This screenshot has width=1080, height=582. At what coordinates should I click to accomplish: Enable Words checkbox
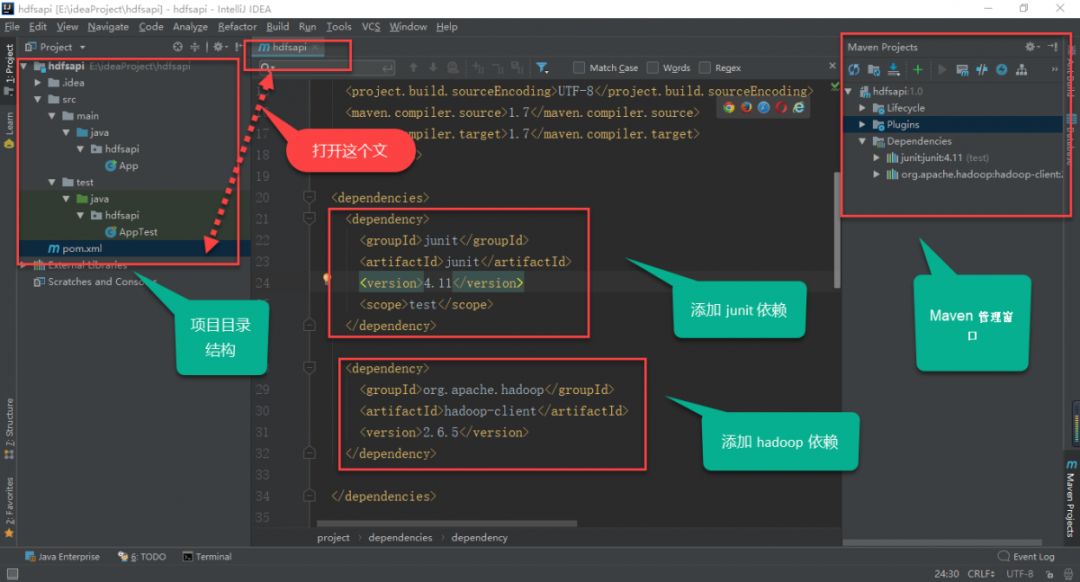pyautogui.click(x=652, y=67)
